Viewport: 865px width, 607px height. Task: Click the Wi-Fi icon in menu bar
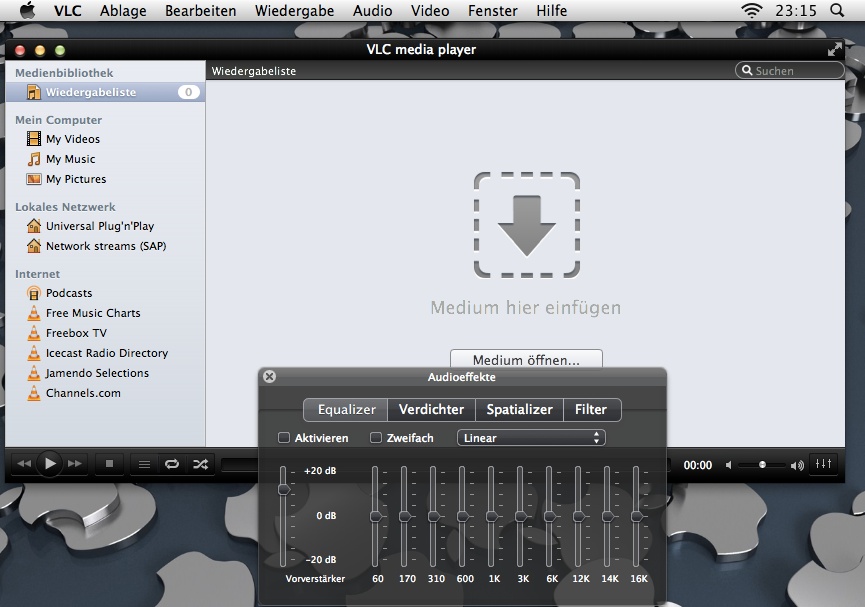coord(750,11)
